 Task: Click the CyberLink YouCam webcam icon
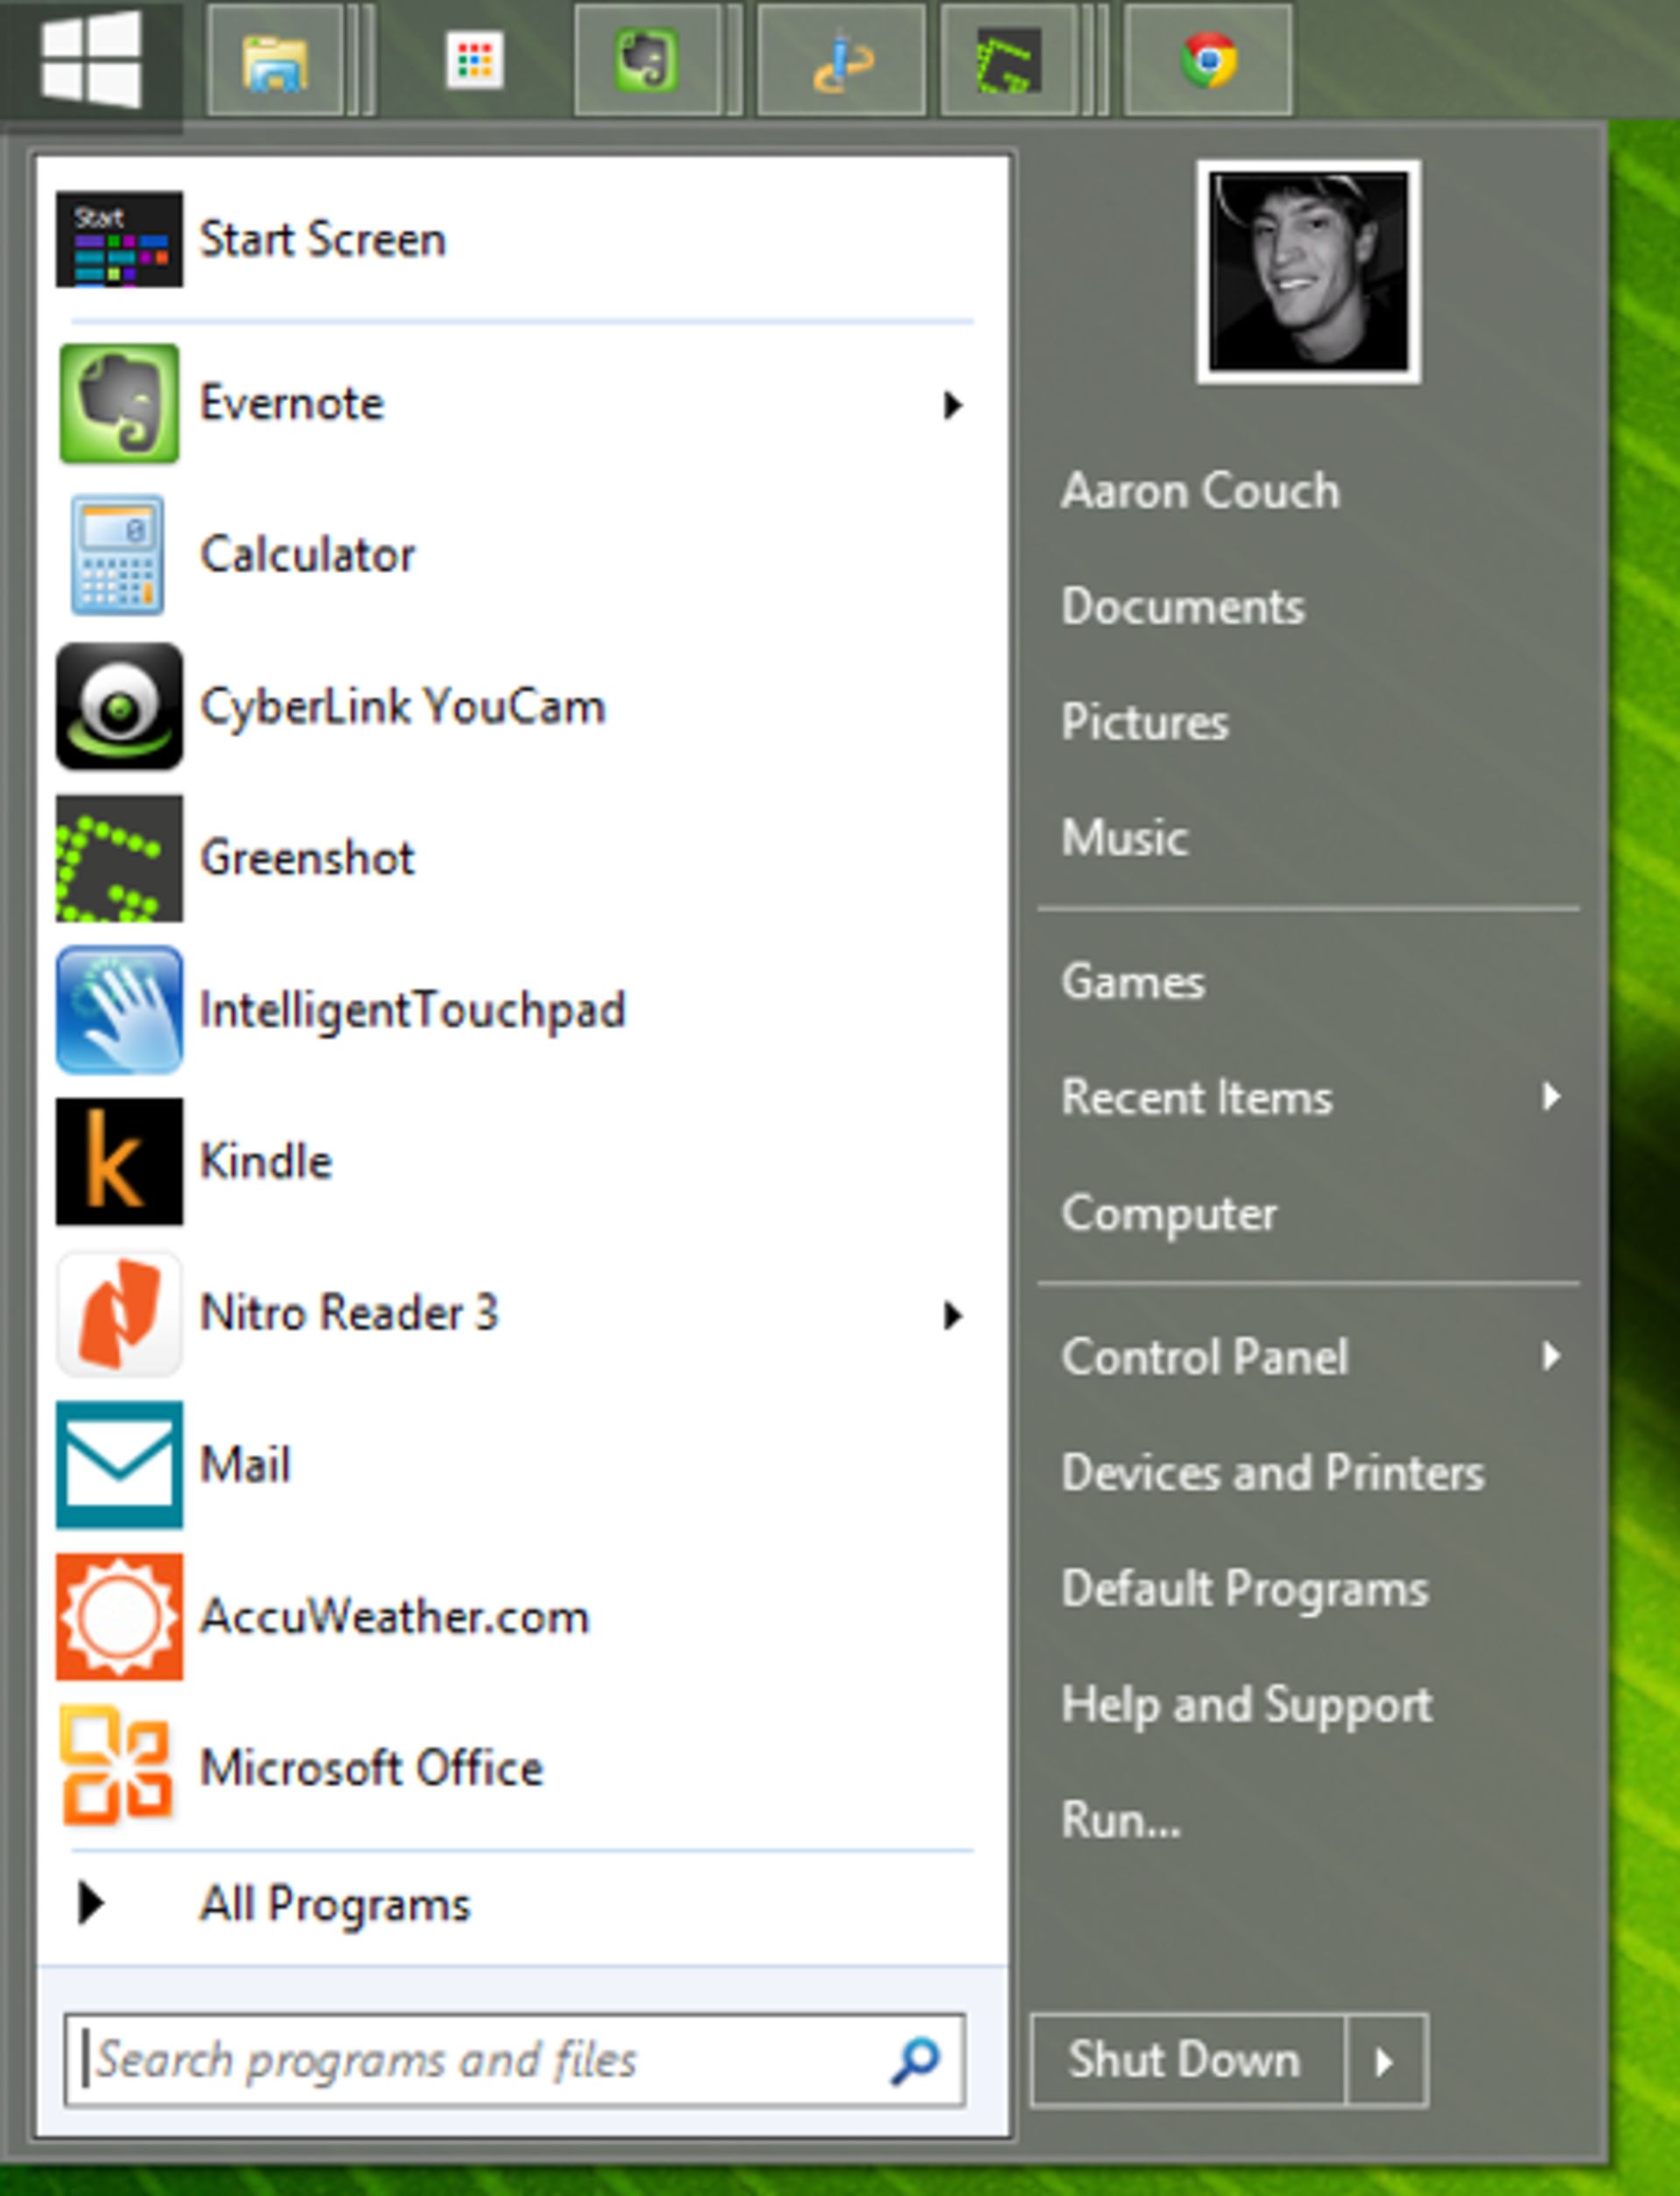(119, 707)
